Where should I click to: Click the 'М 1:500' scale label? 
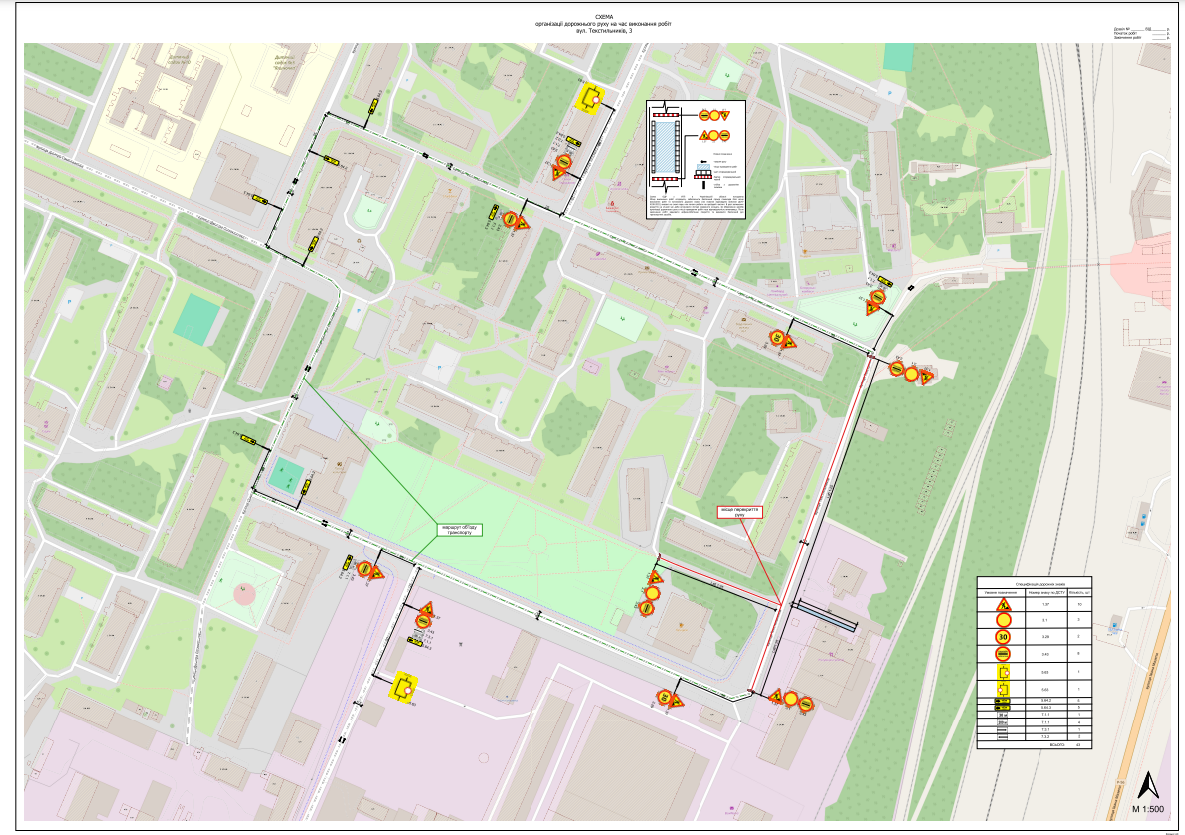[1149, 807]
